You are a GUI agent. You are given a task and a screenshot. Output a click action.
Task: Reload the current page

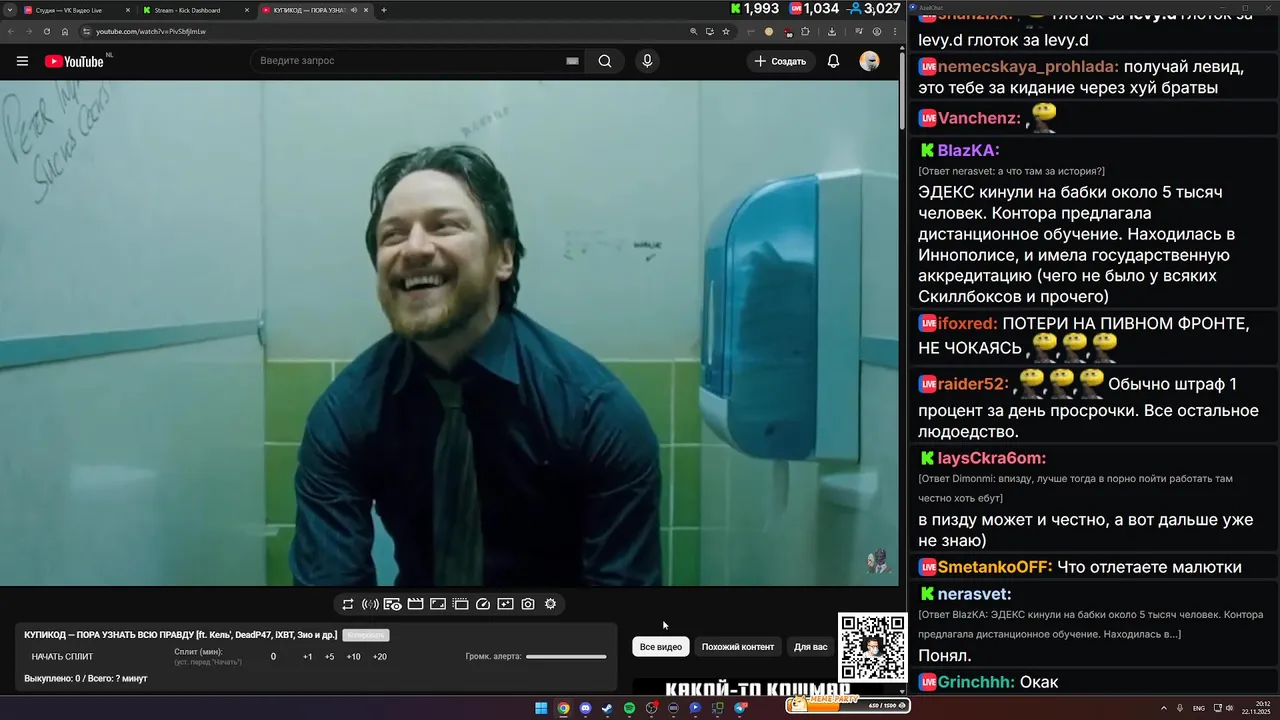[46, 31]
